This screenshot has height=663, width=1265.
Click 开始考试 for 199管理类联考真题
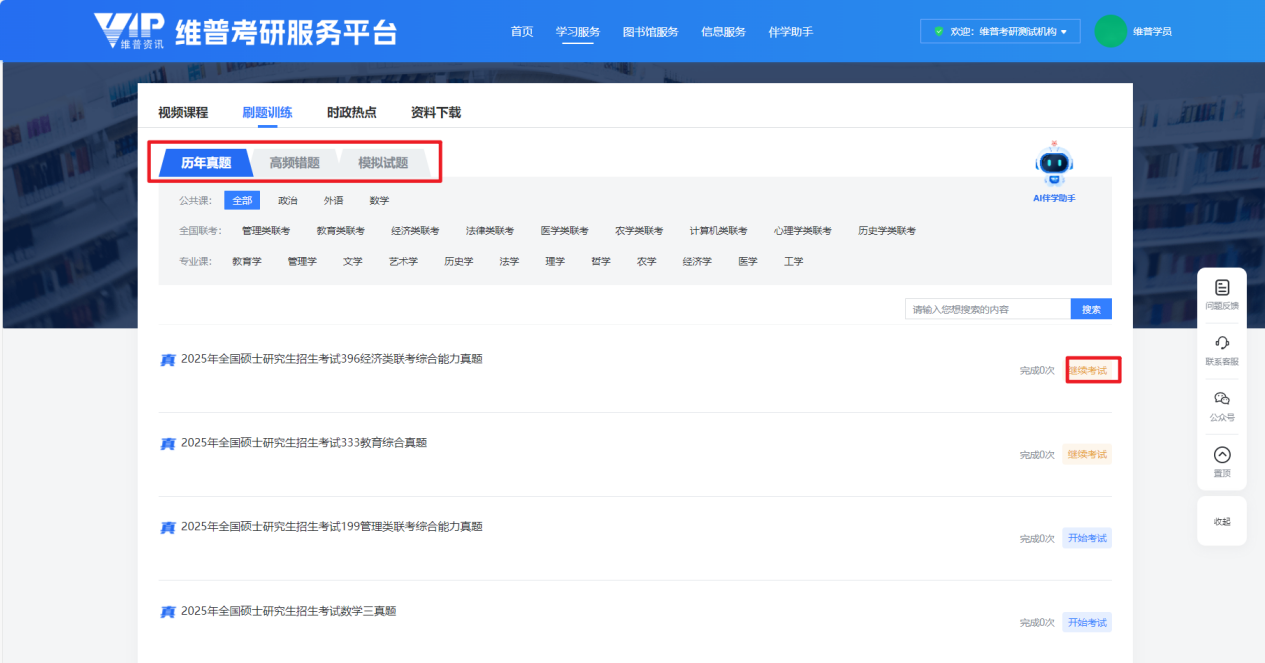[x=1087, y=539]
